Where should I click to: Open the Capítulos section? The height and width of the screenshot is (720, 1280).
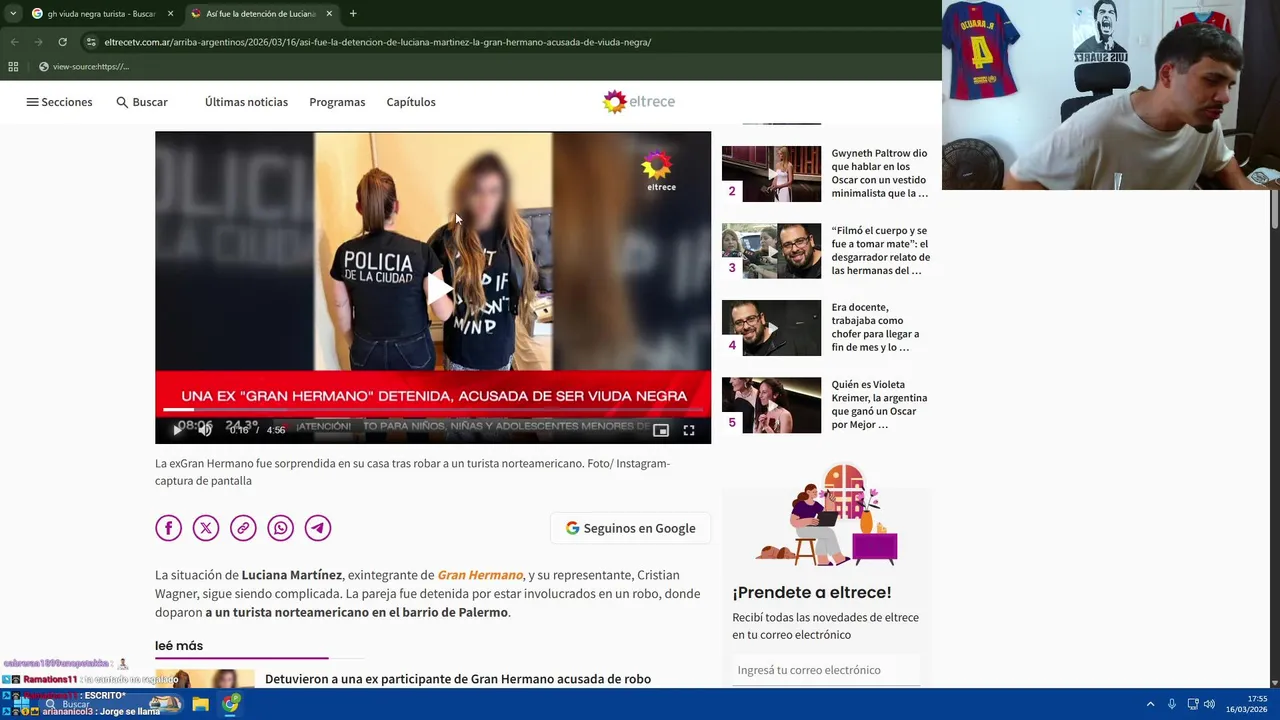411,102
